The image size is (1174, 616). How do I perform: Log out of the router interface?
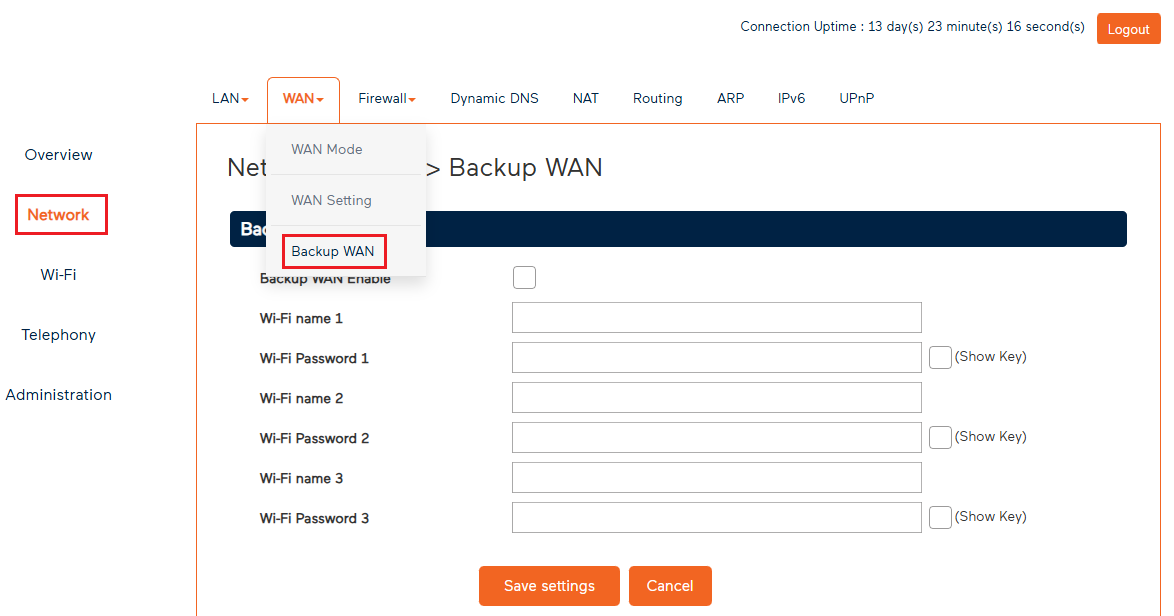click(x=1128, y=28)
